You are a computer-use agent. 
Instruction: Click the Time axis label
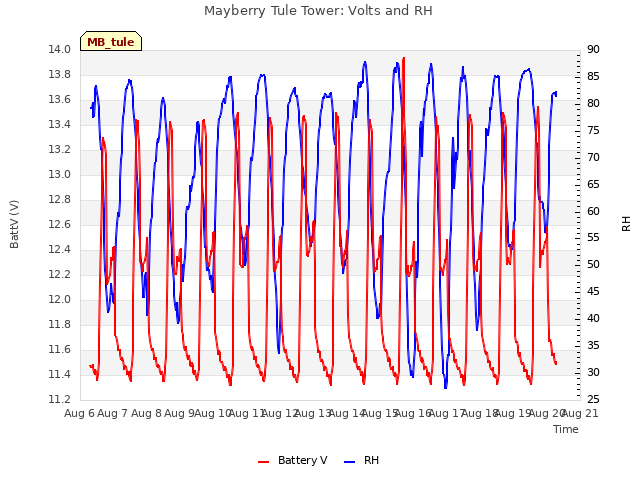pyautogui.click(x=566, y=429)
